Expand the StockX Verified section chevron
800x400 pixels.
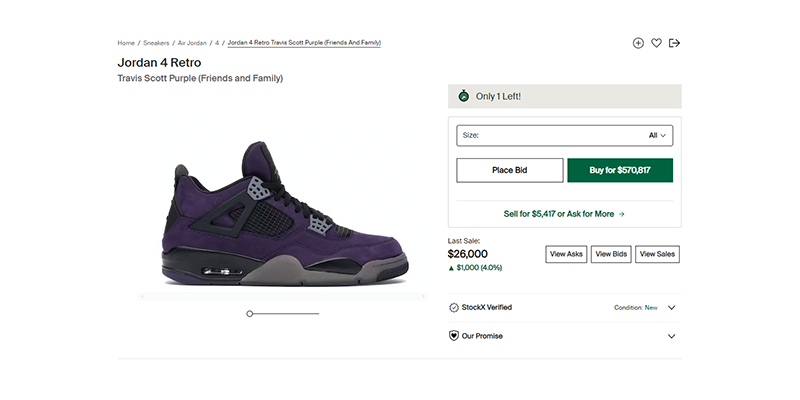point(671,308)
